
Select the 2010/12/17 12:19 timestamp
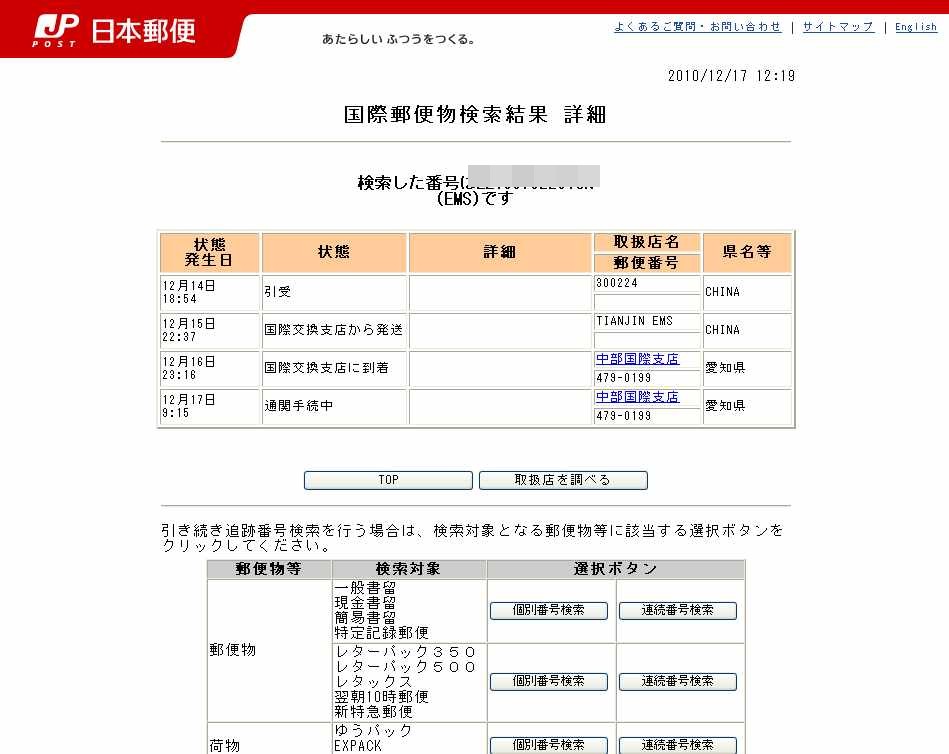[731, 76]
